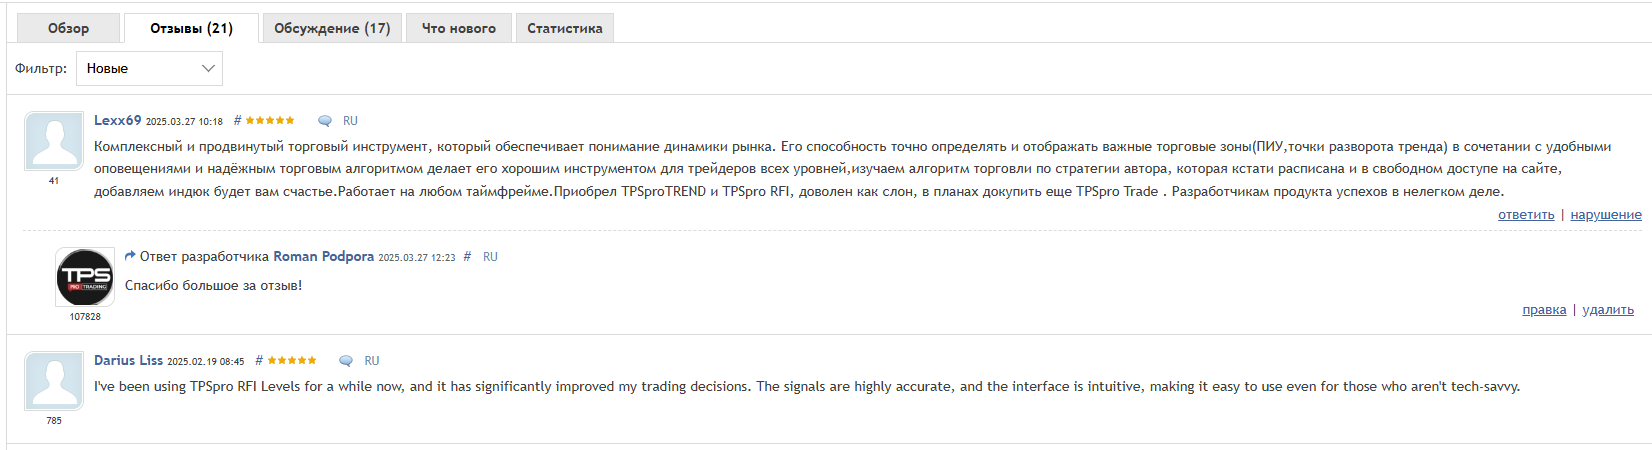Open the Новые filter dropdown
1652x450 pixels.
[x=149, y=68]
